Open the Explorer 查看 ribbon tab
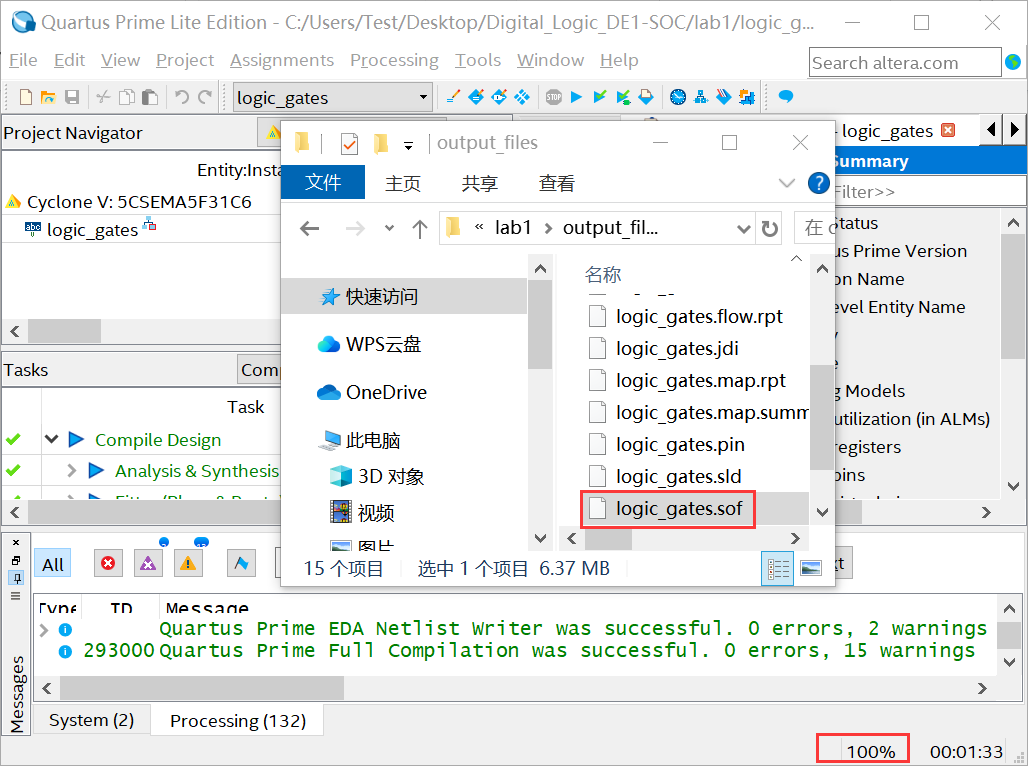 coord(557,183)
